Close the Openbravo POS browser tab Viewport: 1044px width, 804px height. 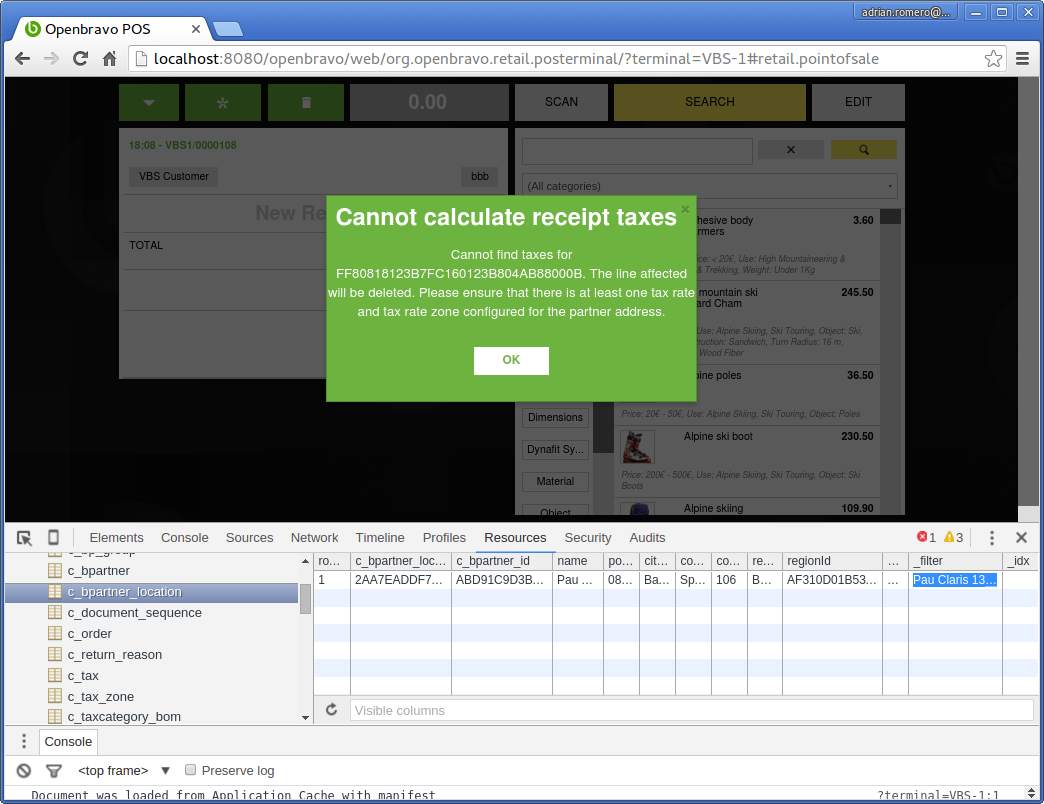click(x=196, y=29)
